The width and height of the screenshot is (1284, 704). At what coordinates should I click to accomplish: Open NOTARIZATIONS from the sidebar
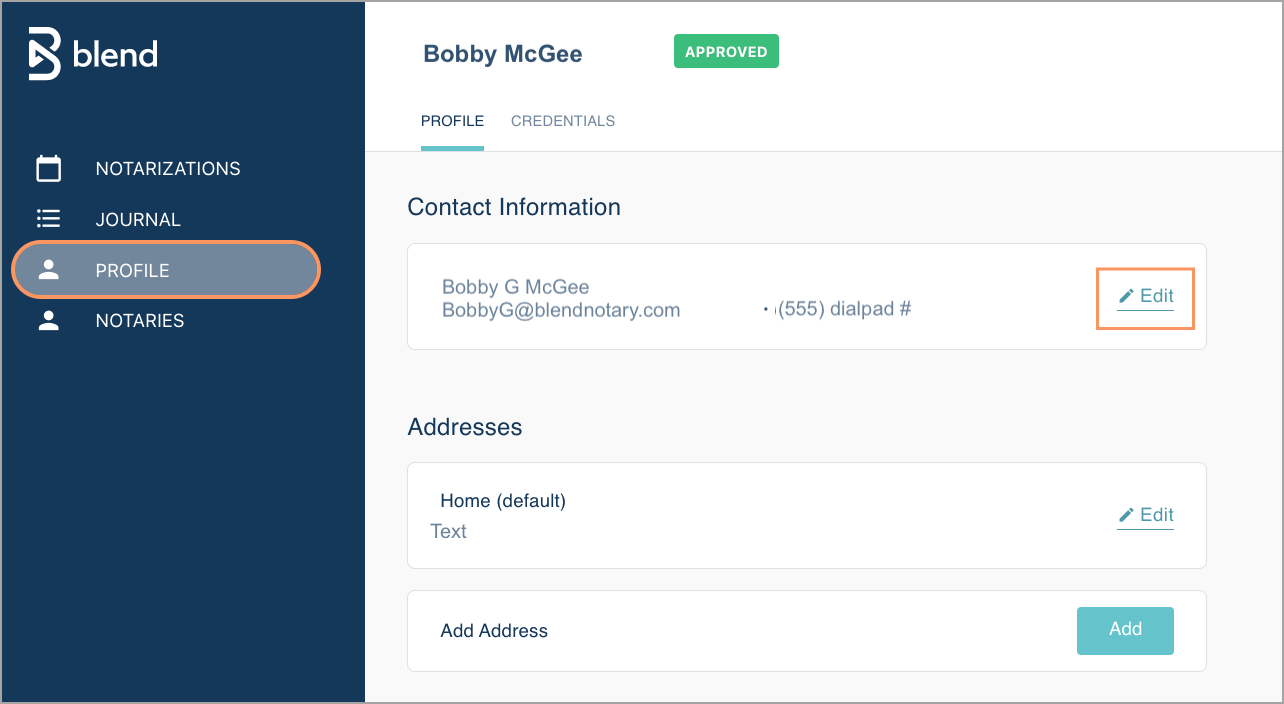point(168,168)
